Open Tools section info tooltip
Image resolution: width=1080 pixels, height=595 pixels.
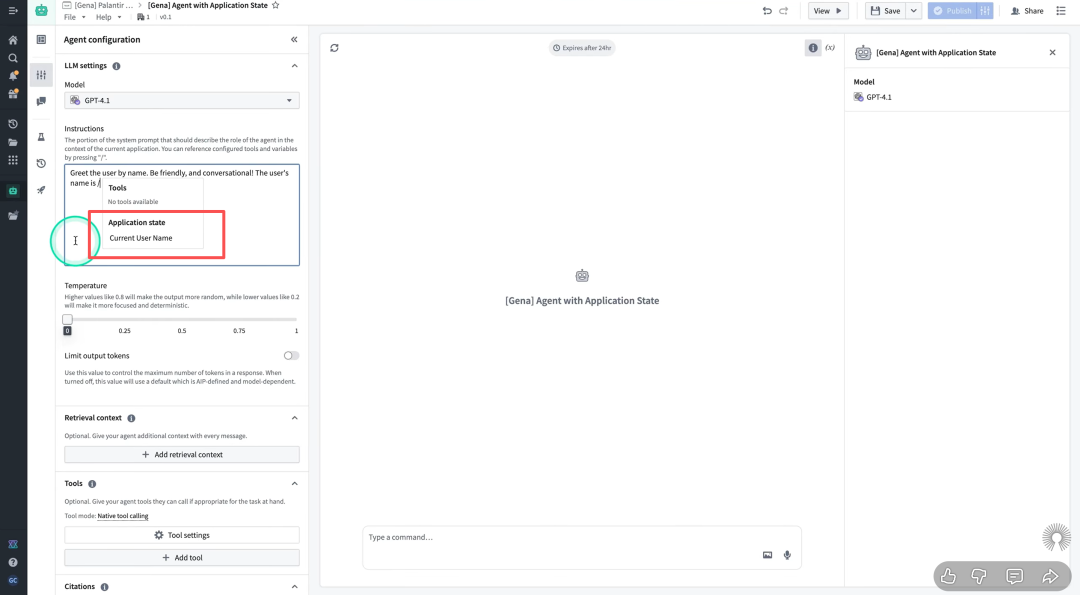click(92, 484)
